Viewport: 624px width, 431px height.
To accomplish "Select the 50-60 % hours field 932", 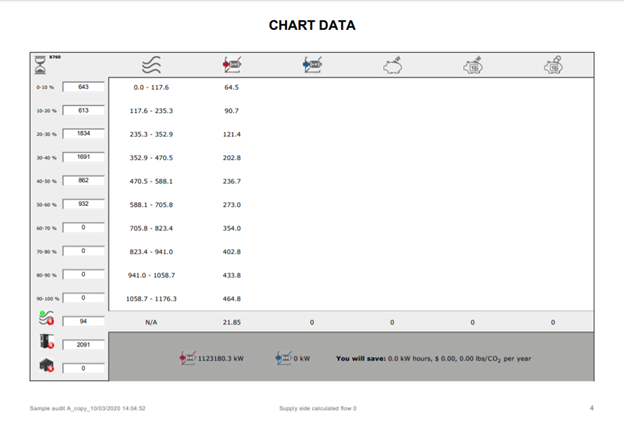I will [x=84, y=204].
